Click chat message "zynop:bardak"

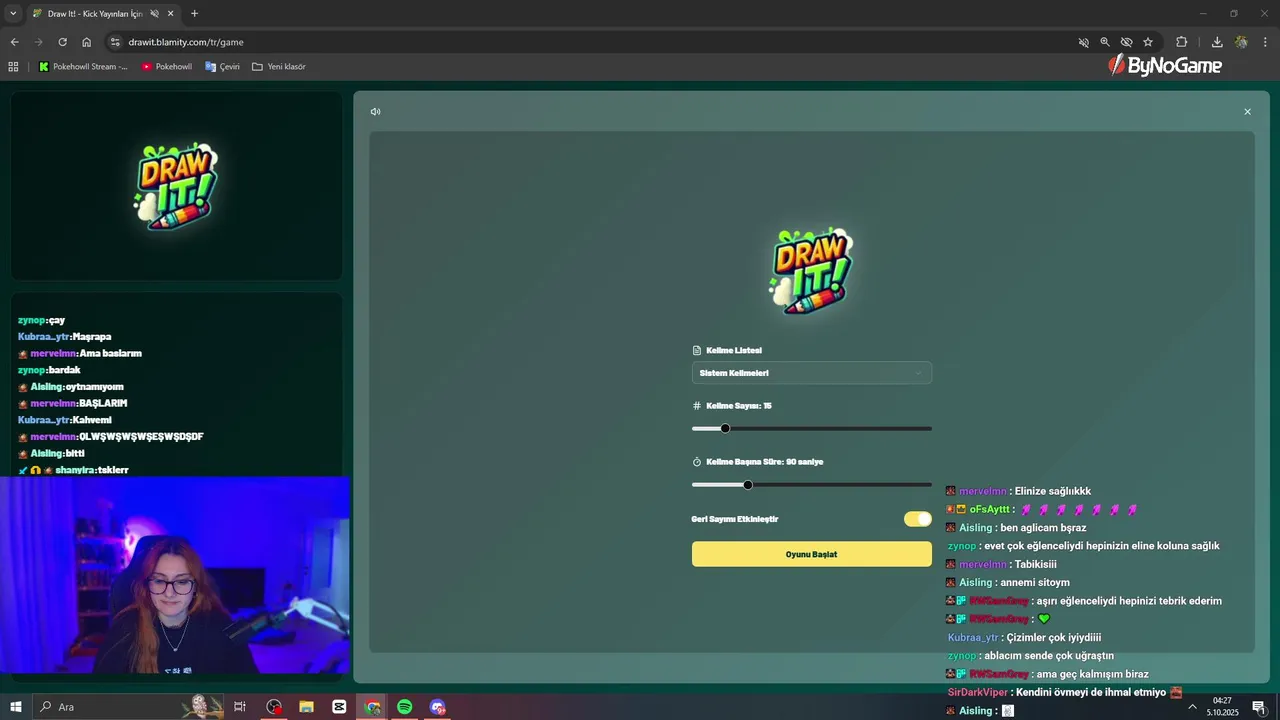49,370
